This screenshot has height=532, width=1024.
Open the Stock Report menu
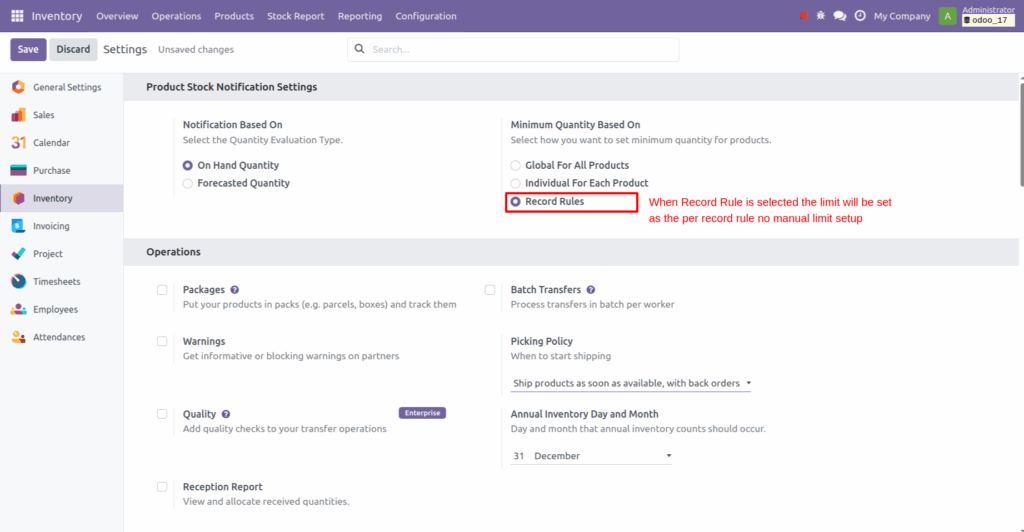coord(295,16)
